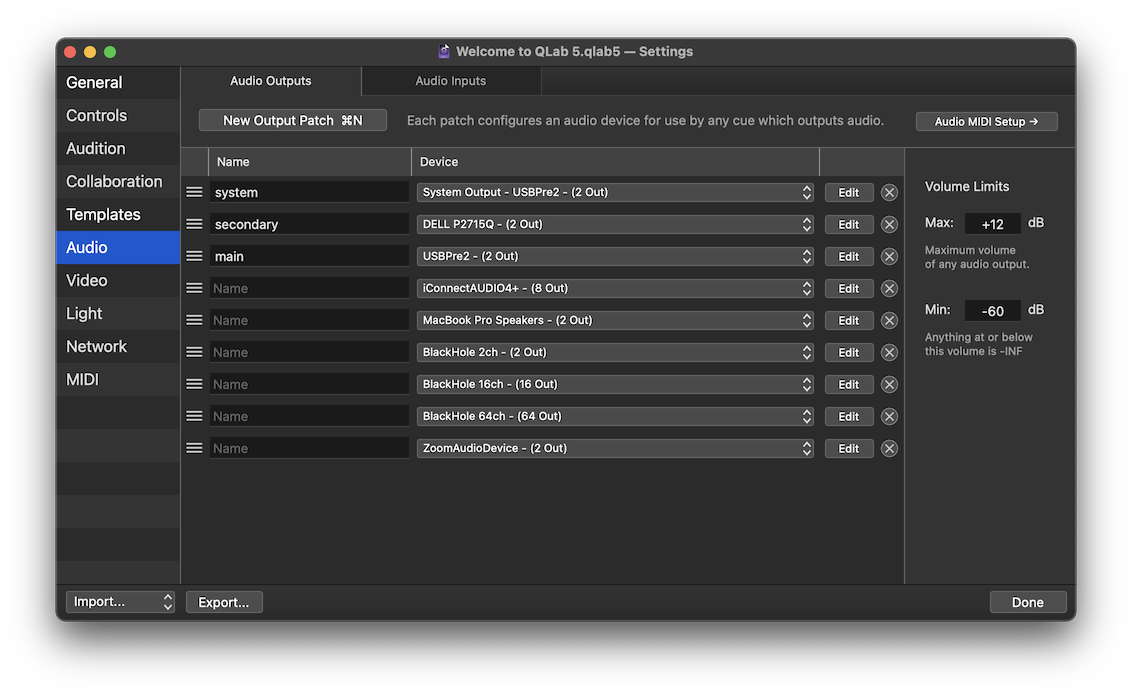Change device for main USBPre2 patch

pos(615,256)
